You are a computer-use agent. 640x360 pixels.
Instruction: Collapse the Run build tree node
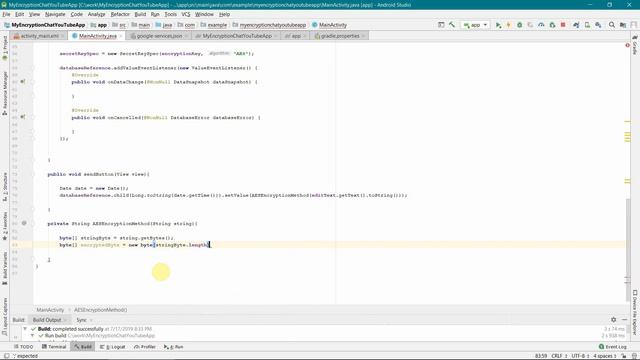(x=32, y=336)
